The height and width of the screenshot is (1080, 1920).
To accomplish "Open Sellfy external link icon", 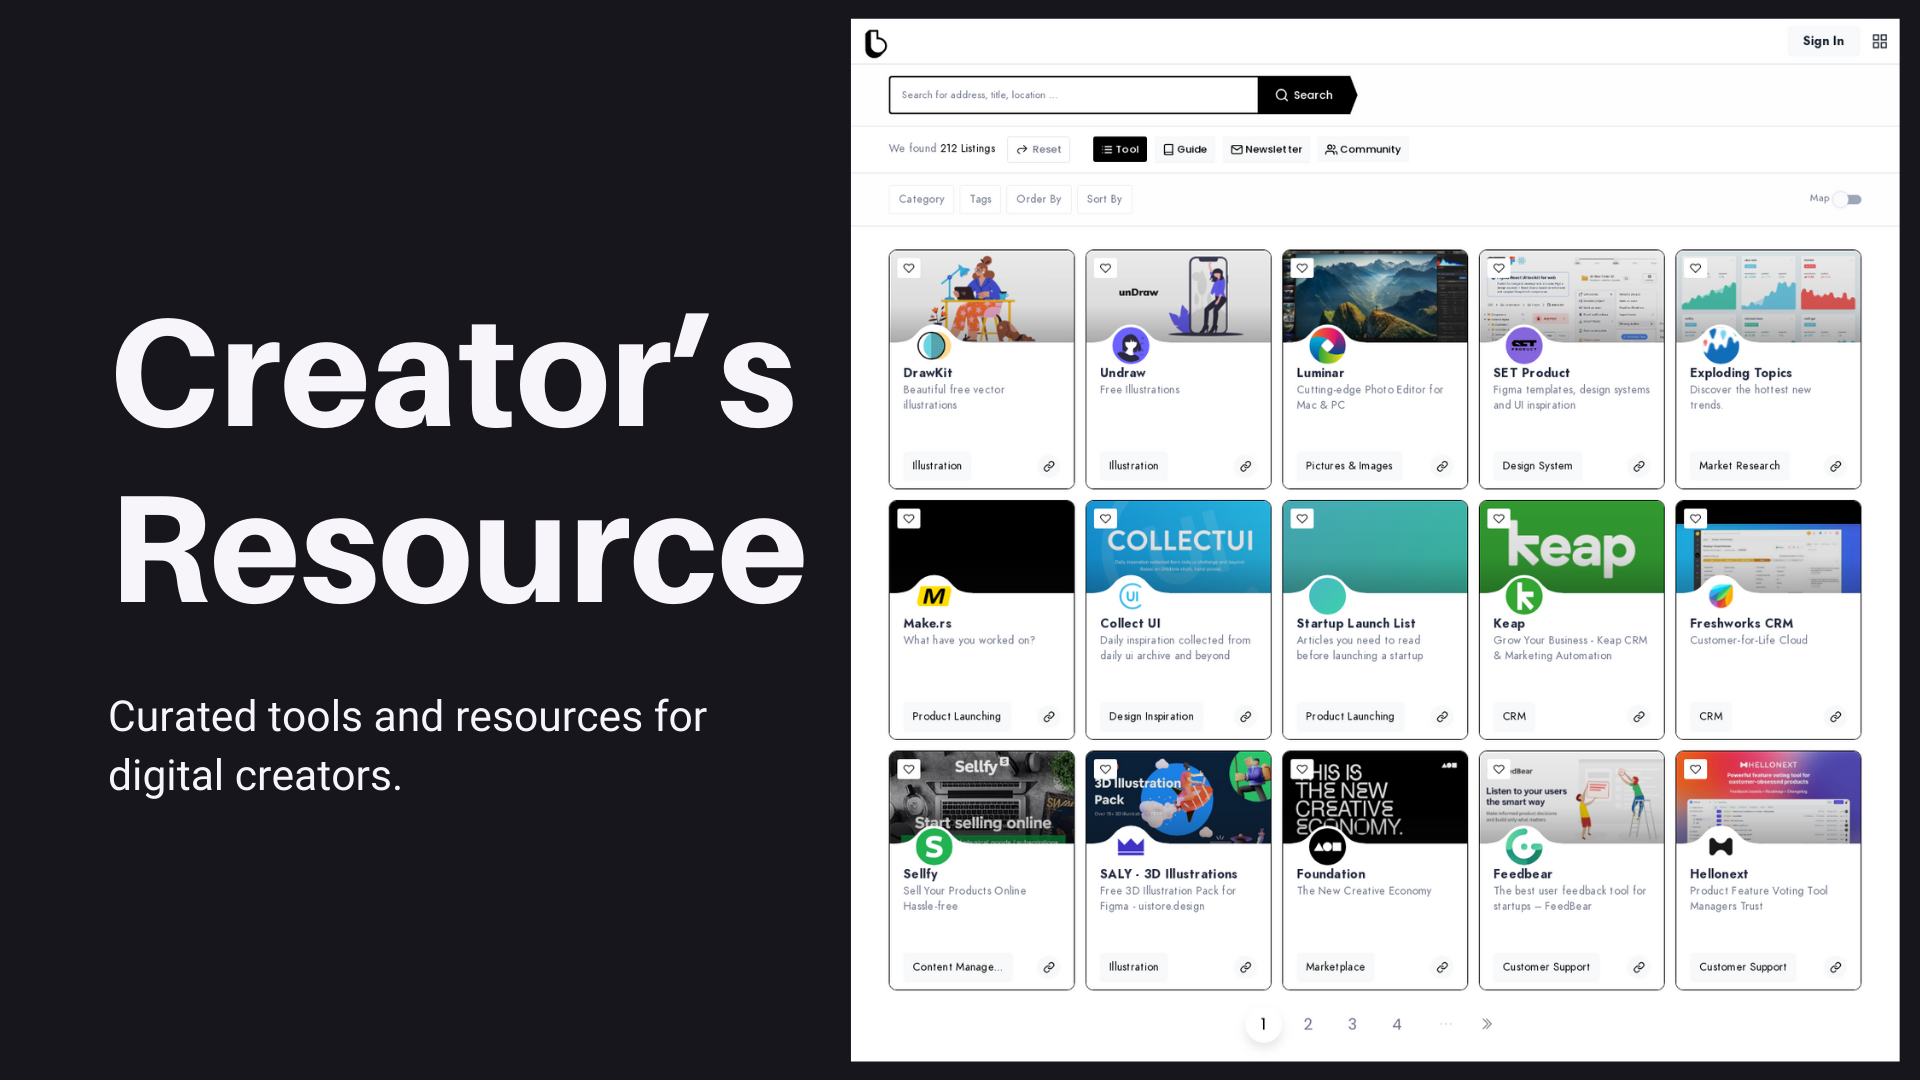I will point(1049,967).
